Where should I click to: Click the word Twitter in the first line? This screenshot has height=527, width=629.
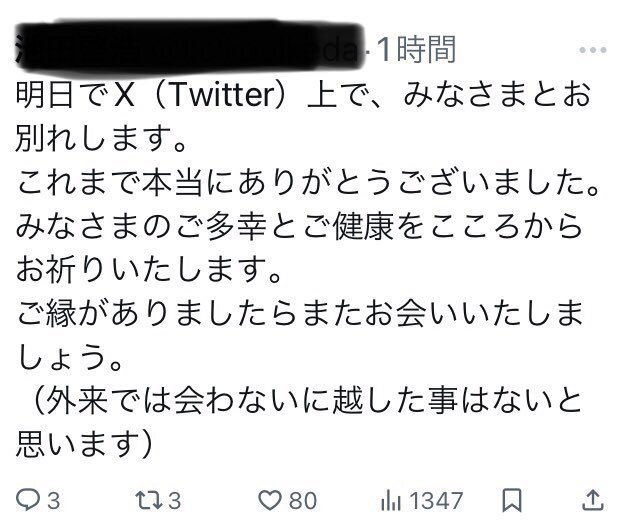tap(222, 95)
